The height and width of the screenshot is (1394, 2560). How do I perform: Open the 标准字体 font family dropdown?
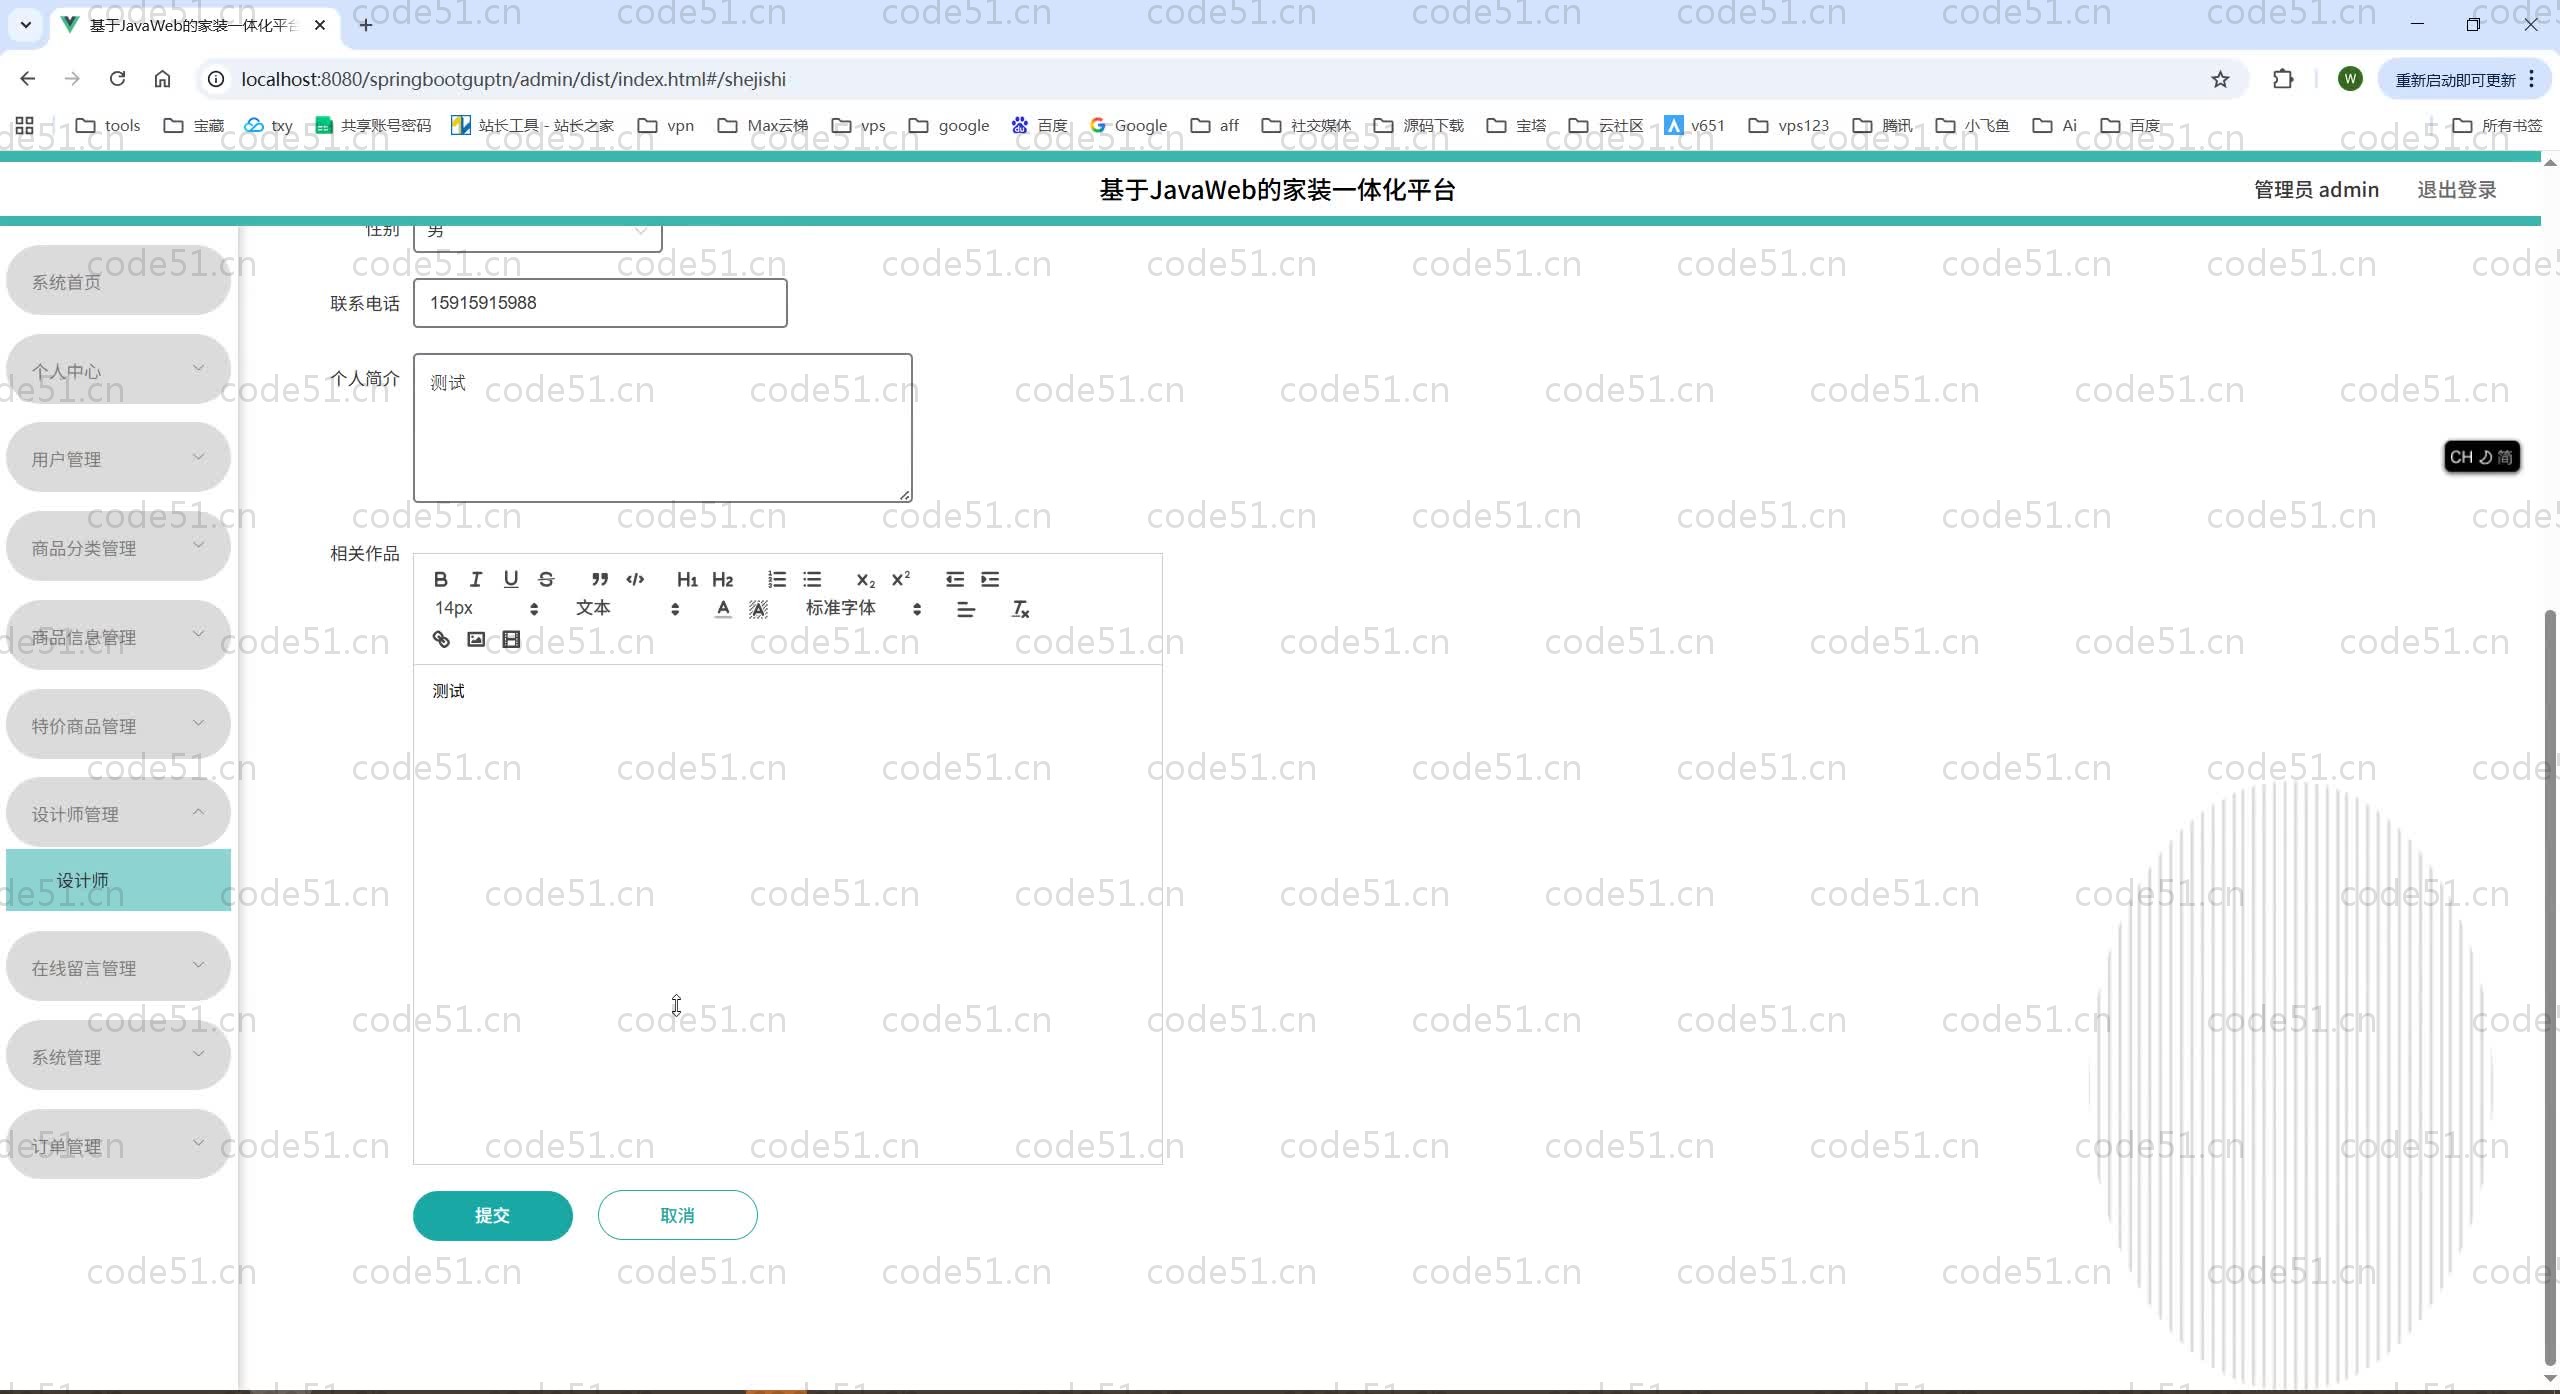click(x=862, y=608)
